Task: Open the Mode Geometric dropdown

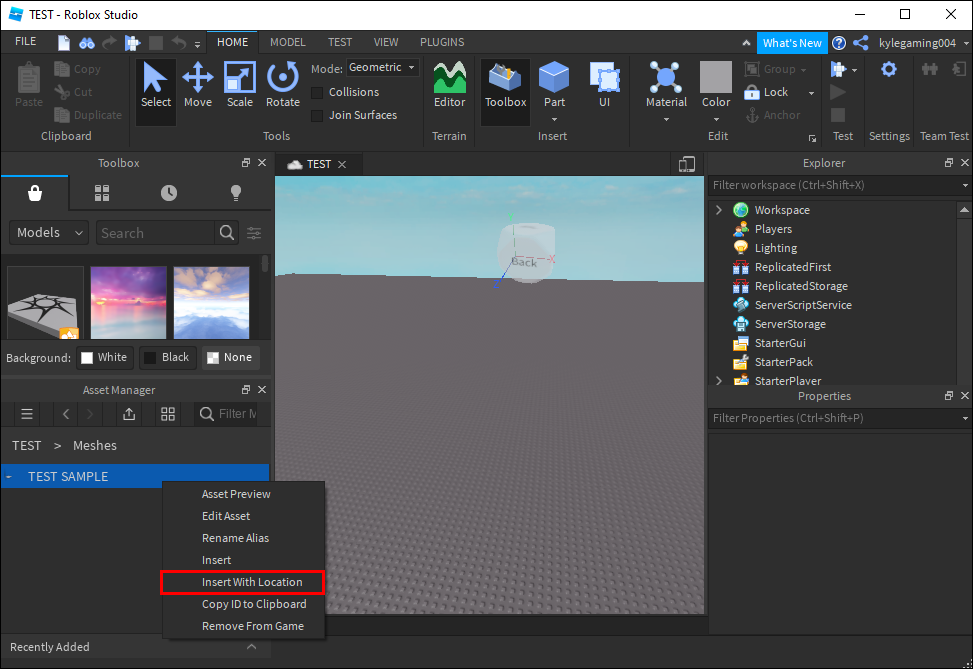Action: 382,68
